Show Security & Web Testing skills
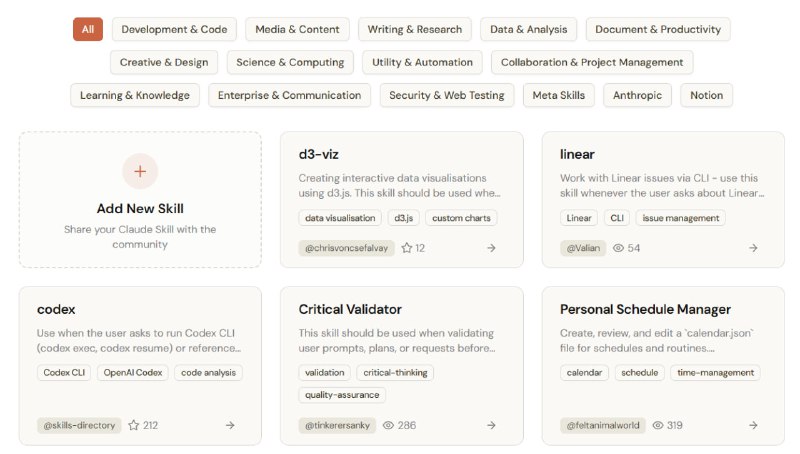Image resolution: width=800 pixels, height=454 pixels. (447, 95)
